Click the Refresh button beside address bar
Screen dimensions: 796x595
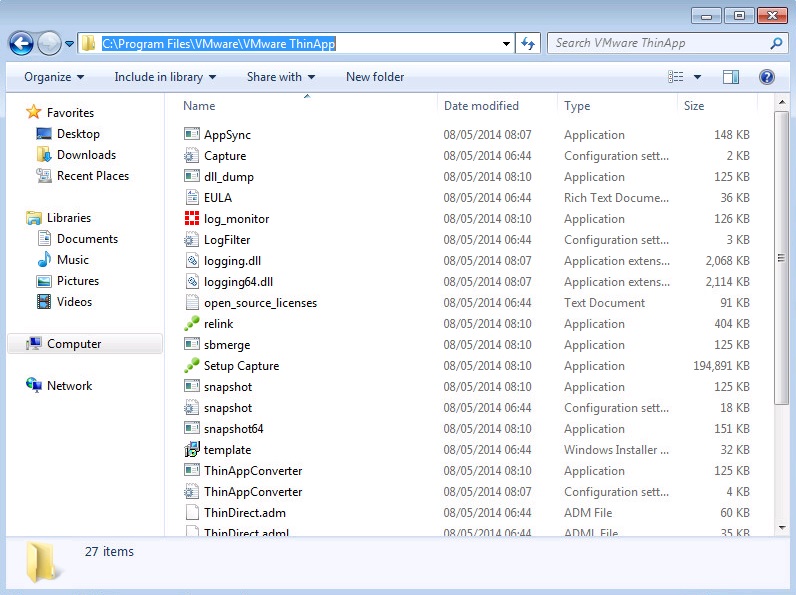[528, 44]
